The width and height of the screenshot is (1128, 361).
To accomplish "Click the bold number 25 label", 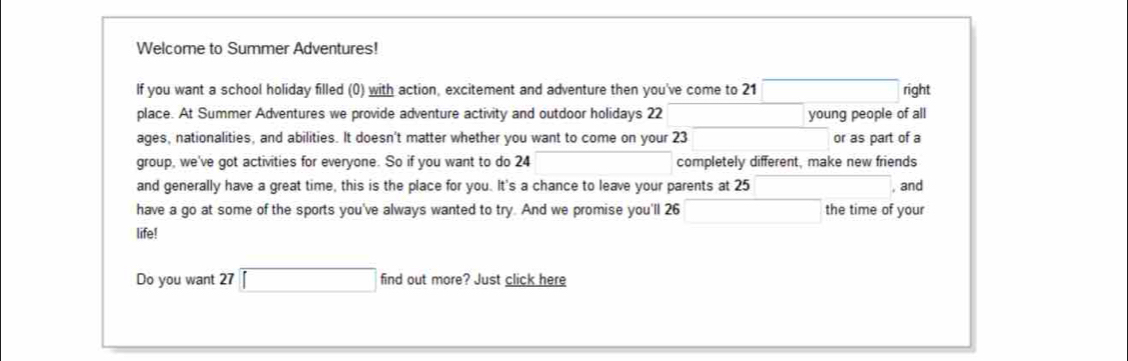I will [742, 187].
